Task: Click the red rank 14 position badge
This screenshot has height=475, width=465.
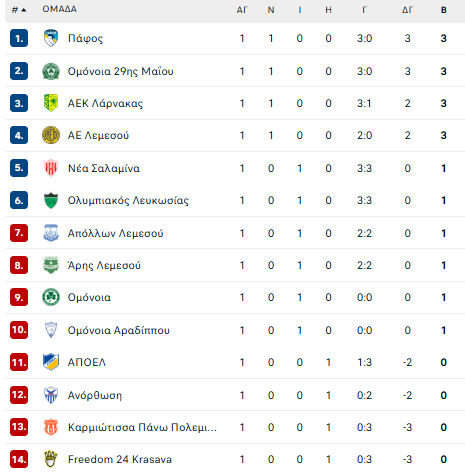Action: point(19,459)
